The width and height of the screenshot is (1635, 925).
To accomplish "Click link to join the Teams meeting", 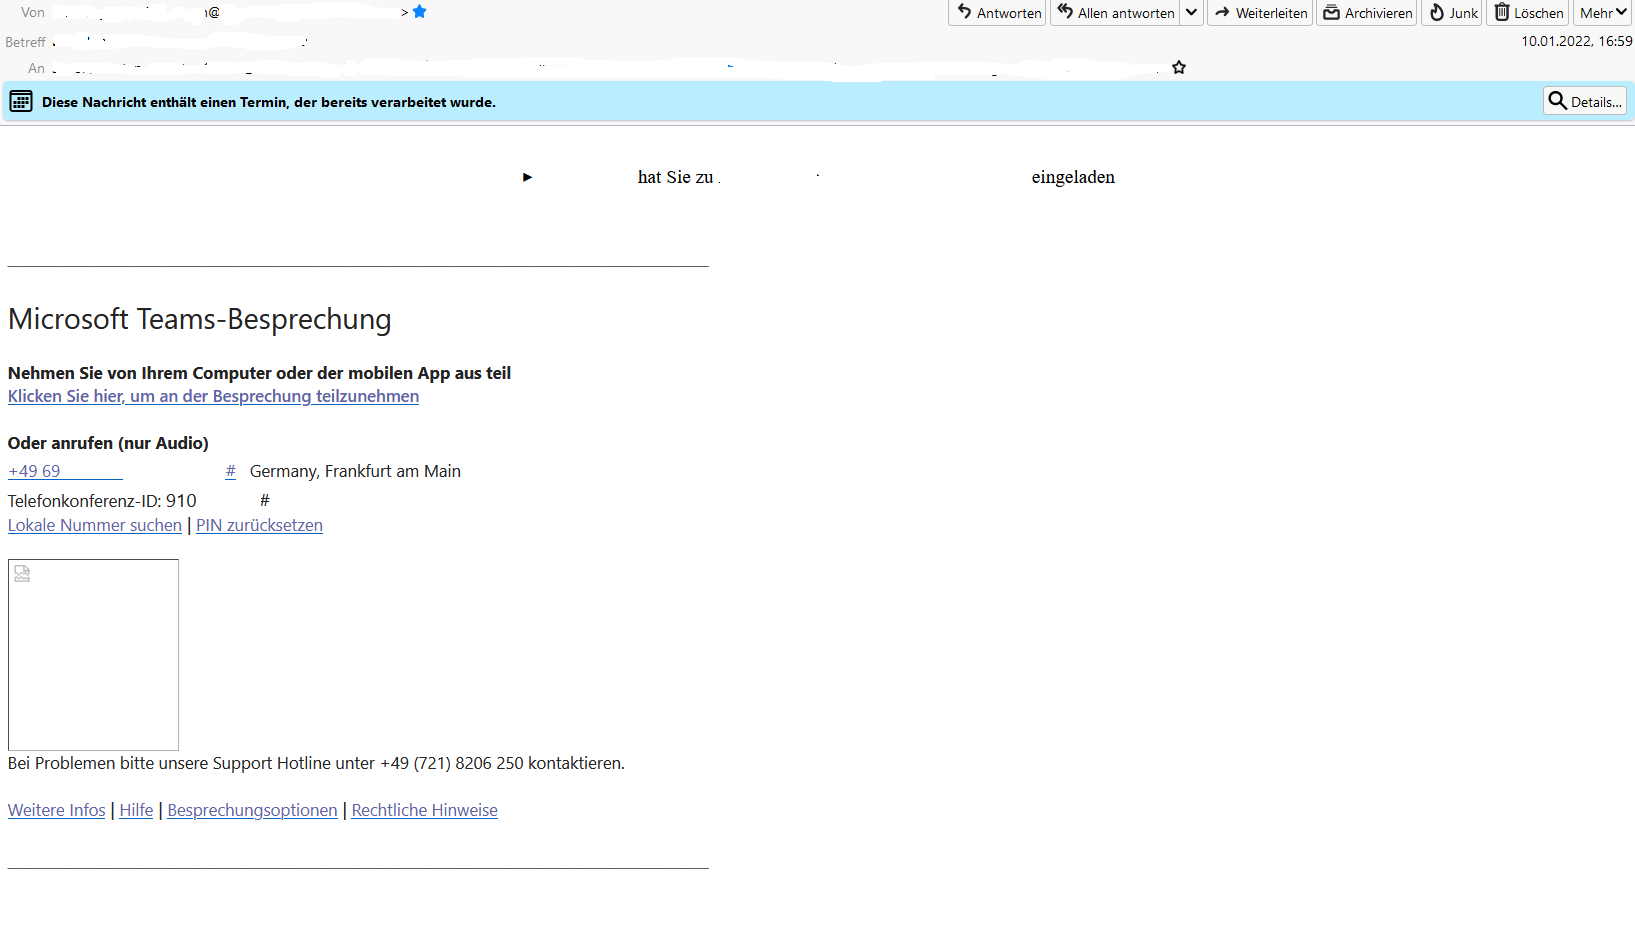I will point(213,396).
